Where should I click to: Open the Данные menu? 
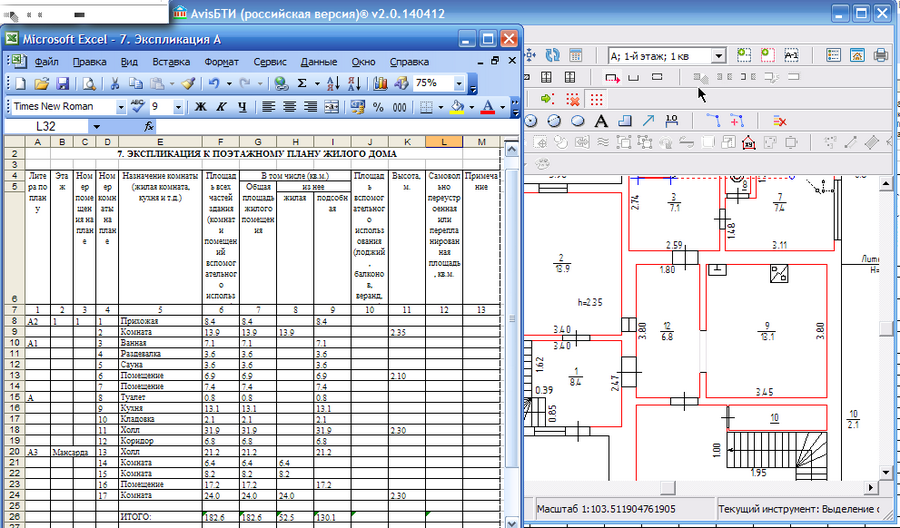point(319,61)
